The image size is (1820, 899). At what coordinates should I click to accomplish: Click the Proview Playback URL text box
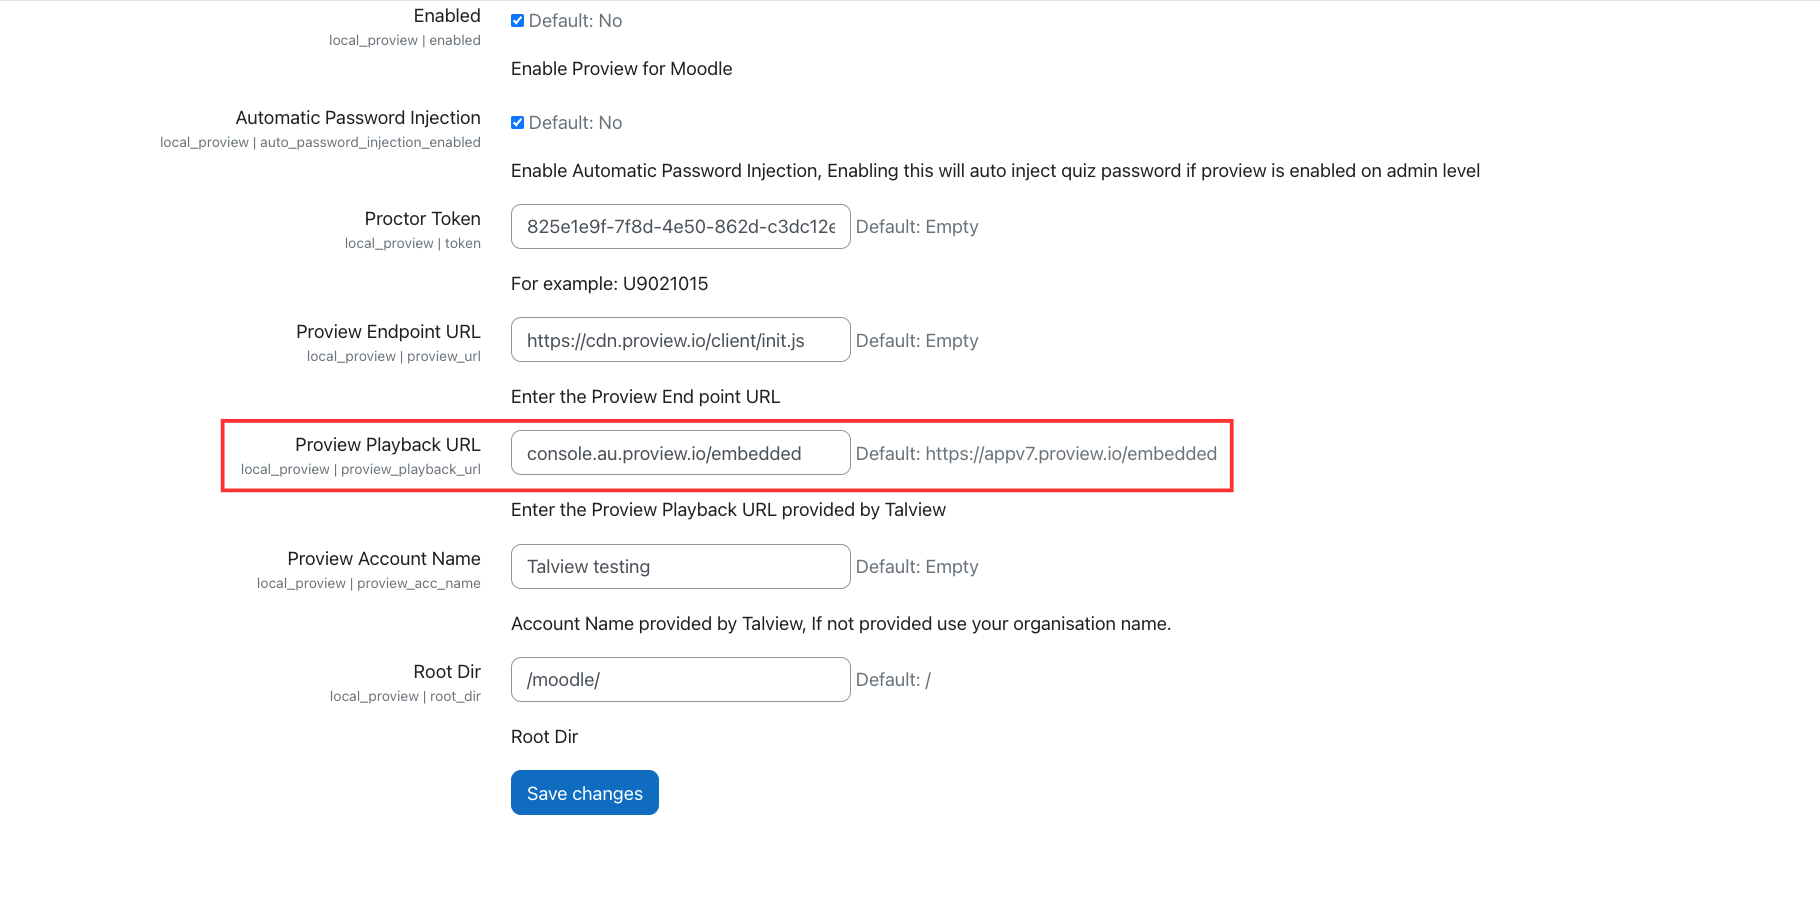coord(680,454)
